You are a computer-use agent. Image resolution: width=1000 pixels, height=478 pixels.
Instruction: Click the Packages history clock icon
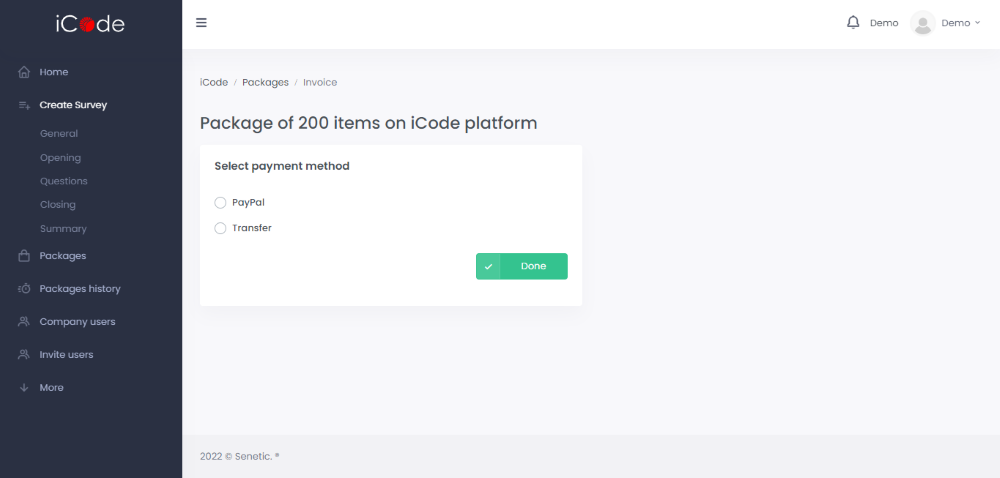(x=25, y=289)
